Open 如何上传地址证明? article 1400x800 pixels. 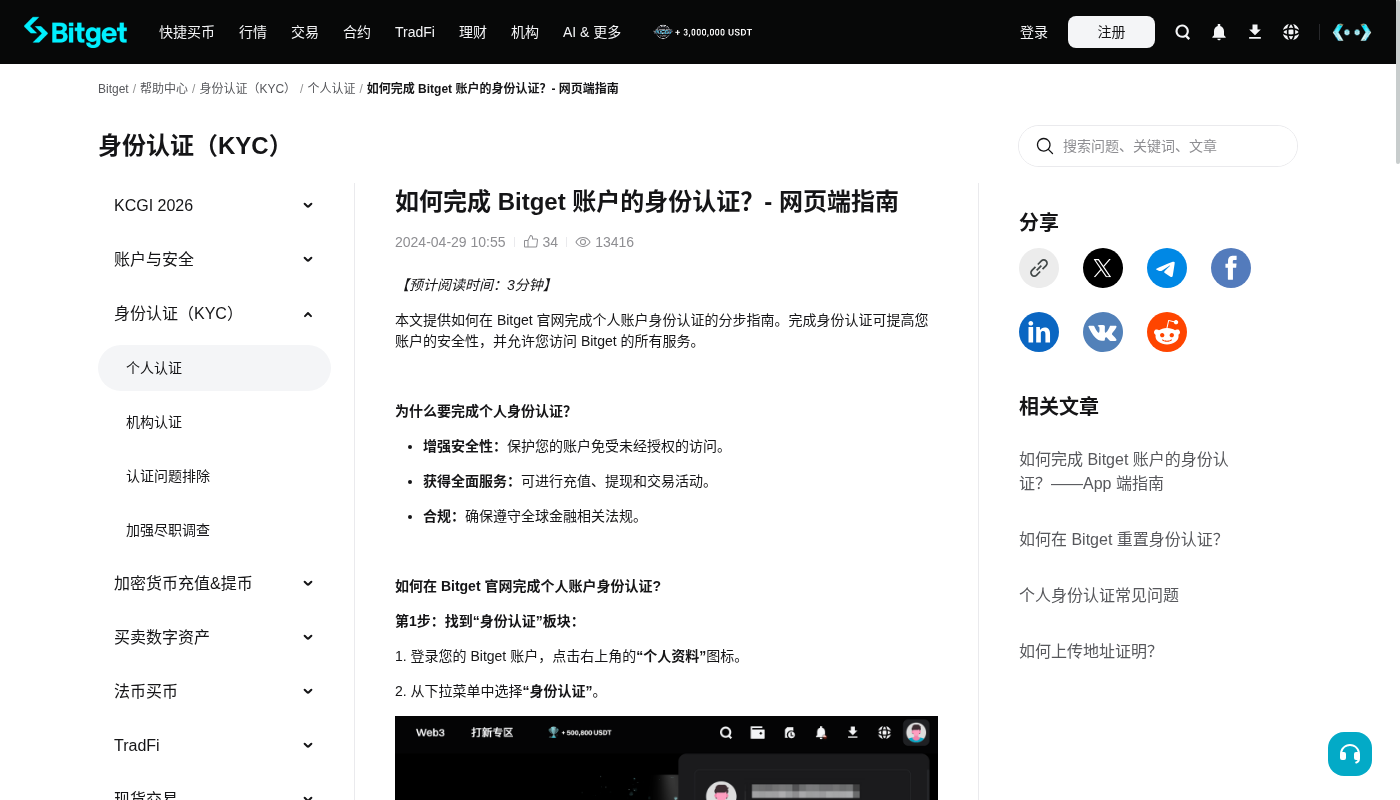[x=1087, y=651]
